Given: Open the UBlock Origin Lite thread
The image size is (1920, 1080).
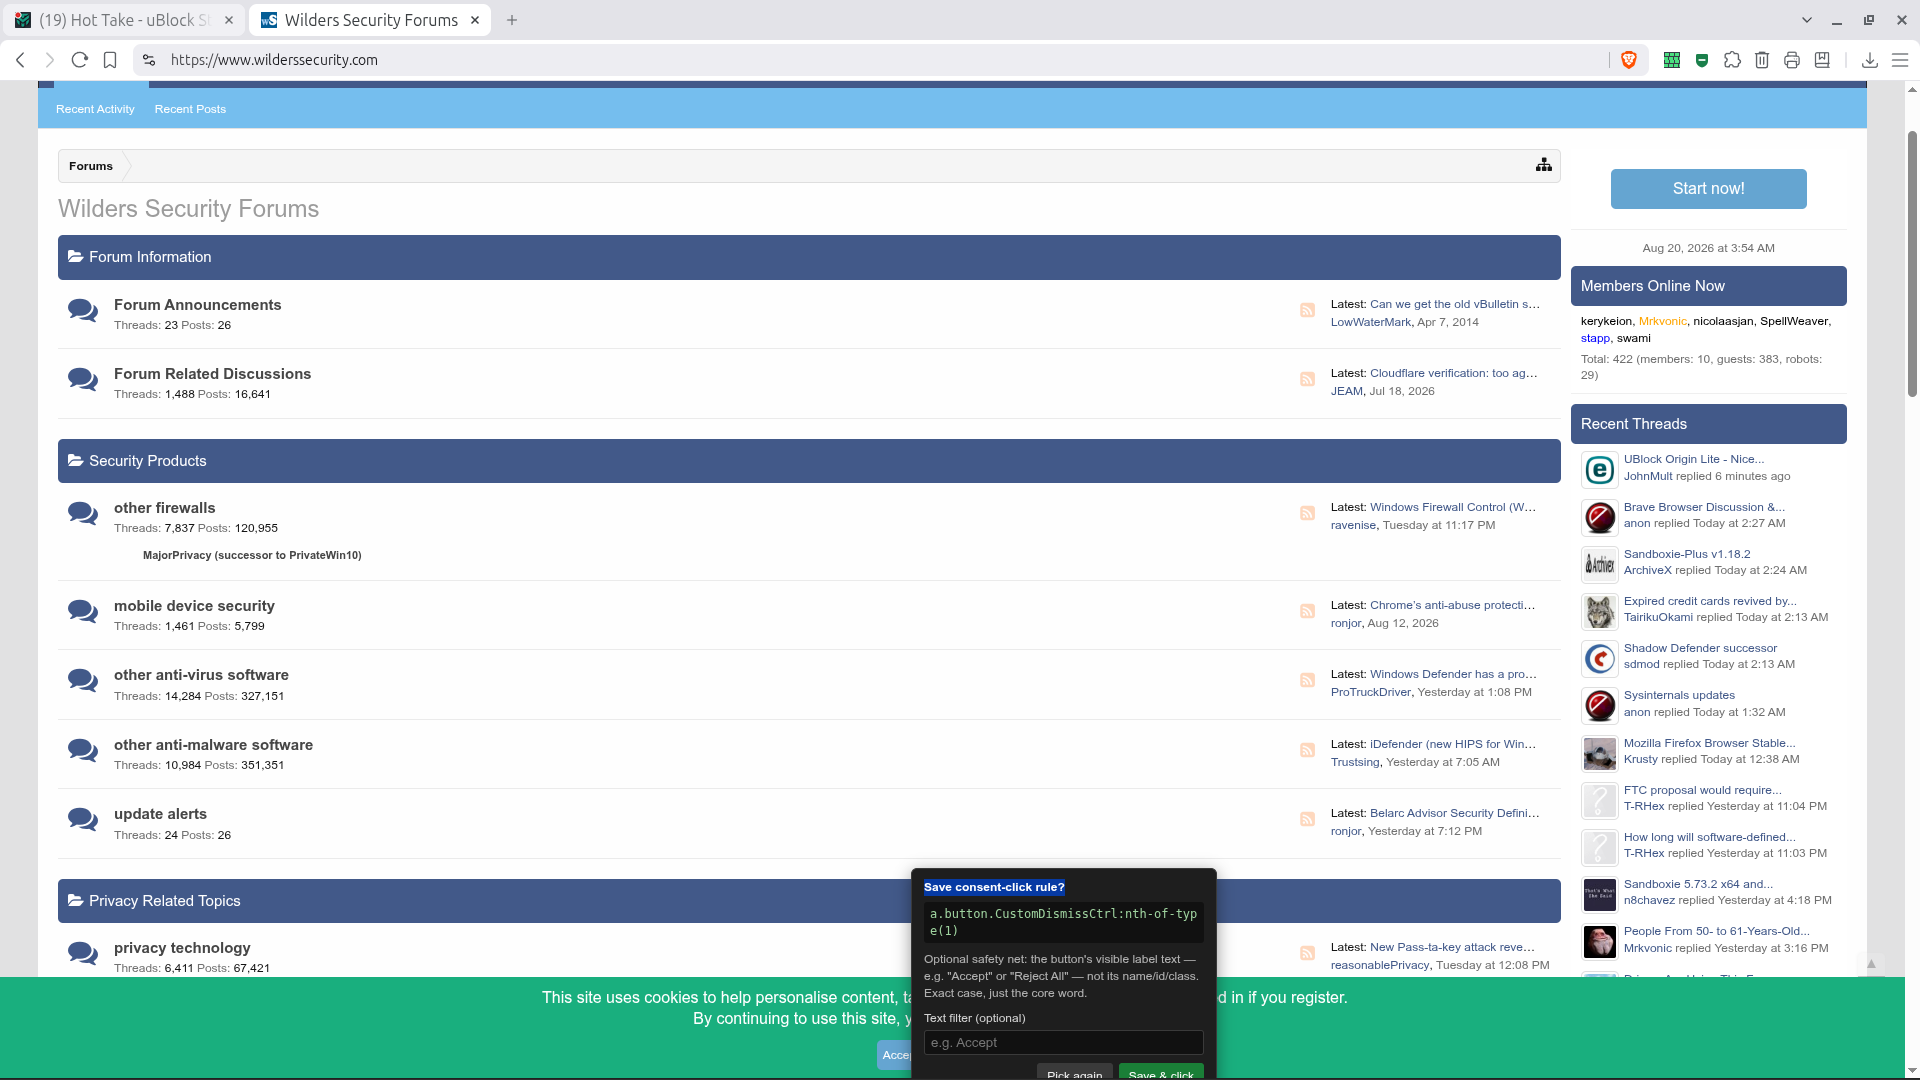Looking at the screenshot, I should coord(1694,460).
